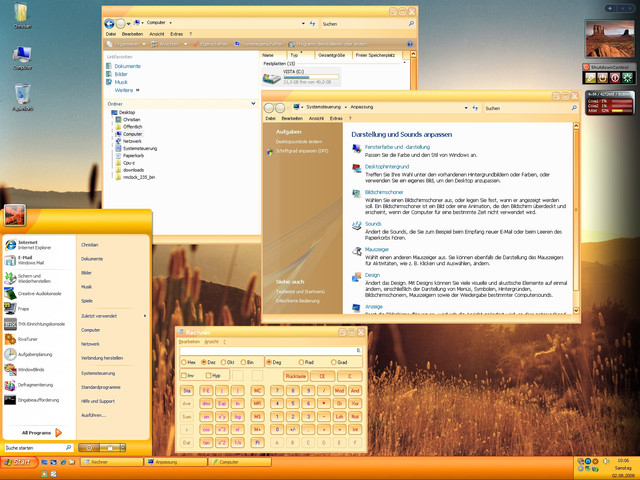The width and height of the screenshot is (640, 480).
Task: Open shutdown options arrow in start menu
Action: (123, 448)
